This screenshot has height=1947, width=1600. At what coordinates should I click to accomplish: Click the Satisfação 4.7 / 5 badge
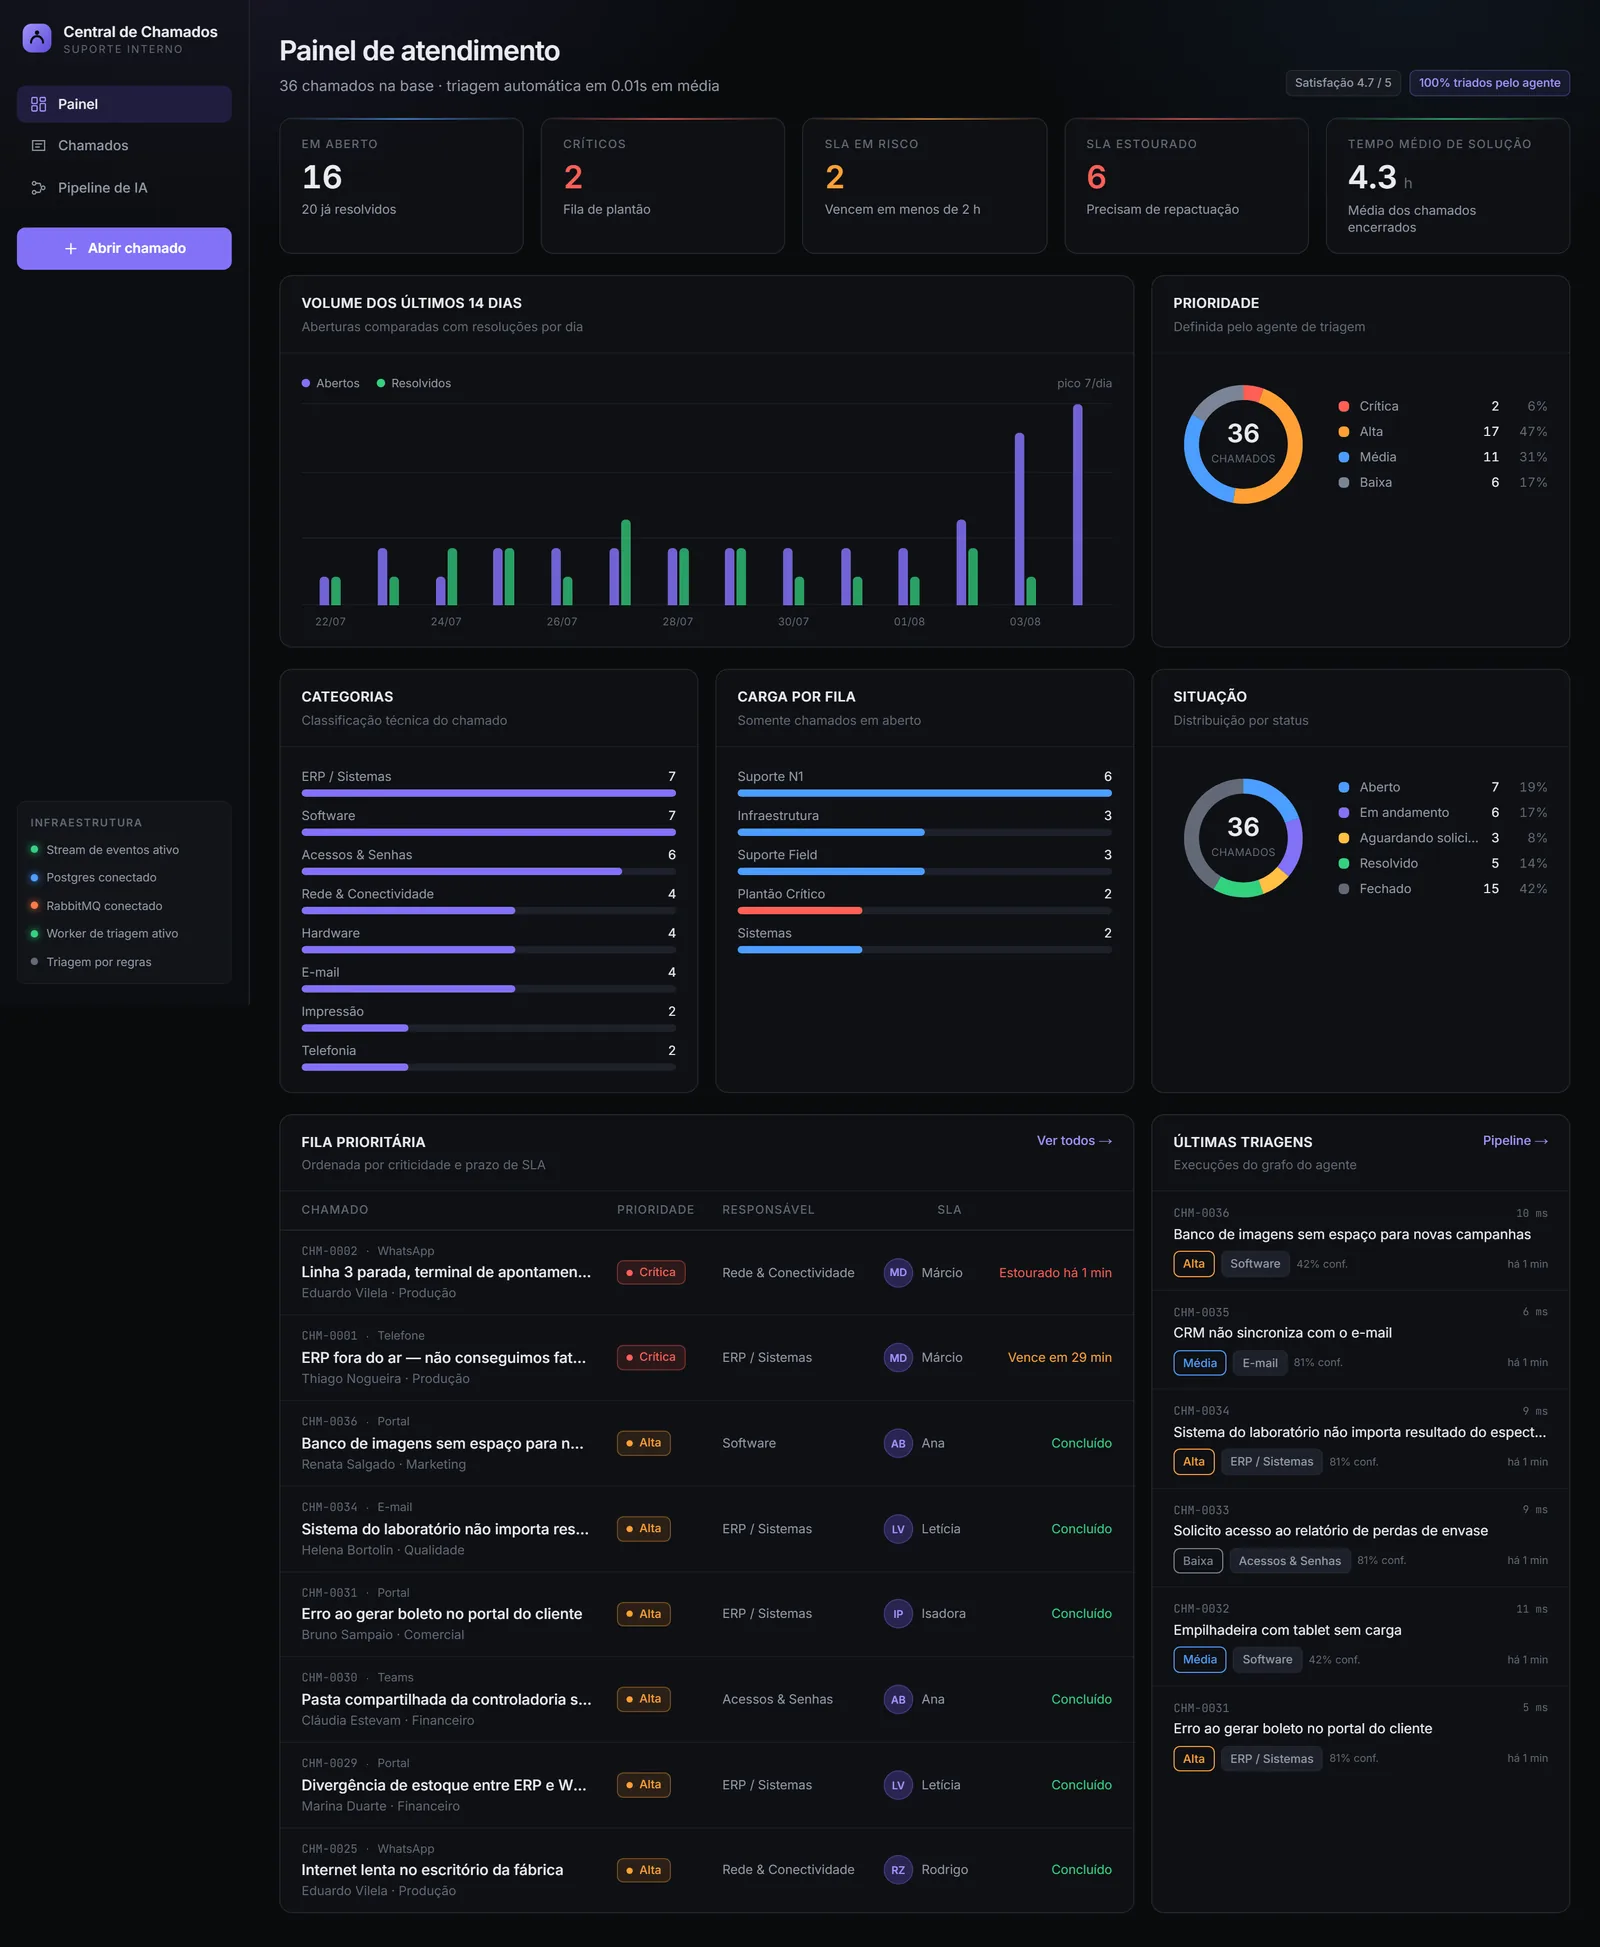pyautogui.click(x=1342, y=83)
